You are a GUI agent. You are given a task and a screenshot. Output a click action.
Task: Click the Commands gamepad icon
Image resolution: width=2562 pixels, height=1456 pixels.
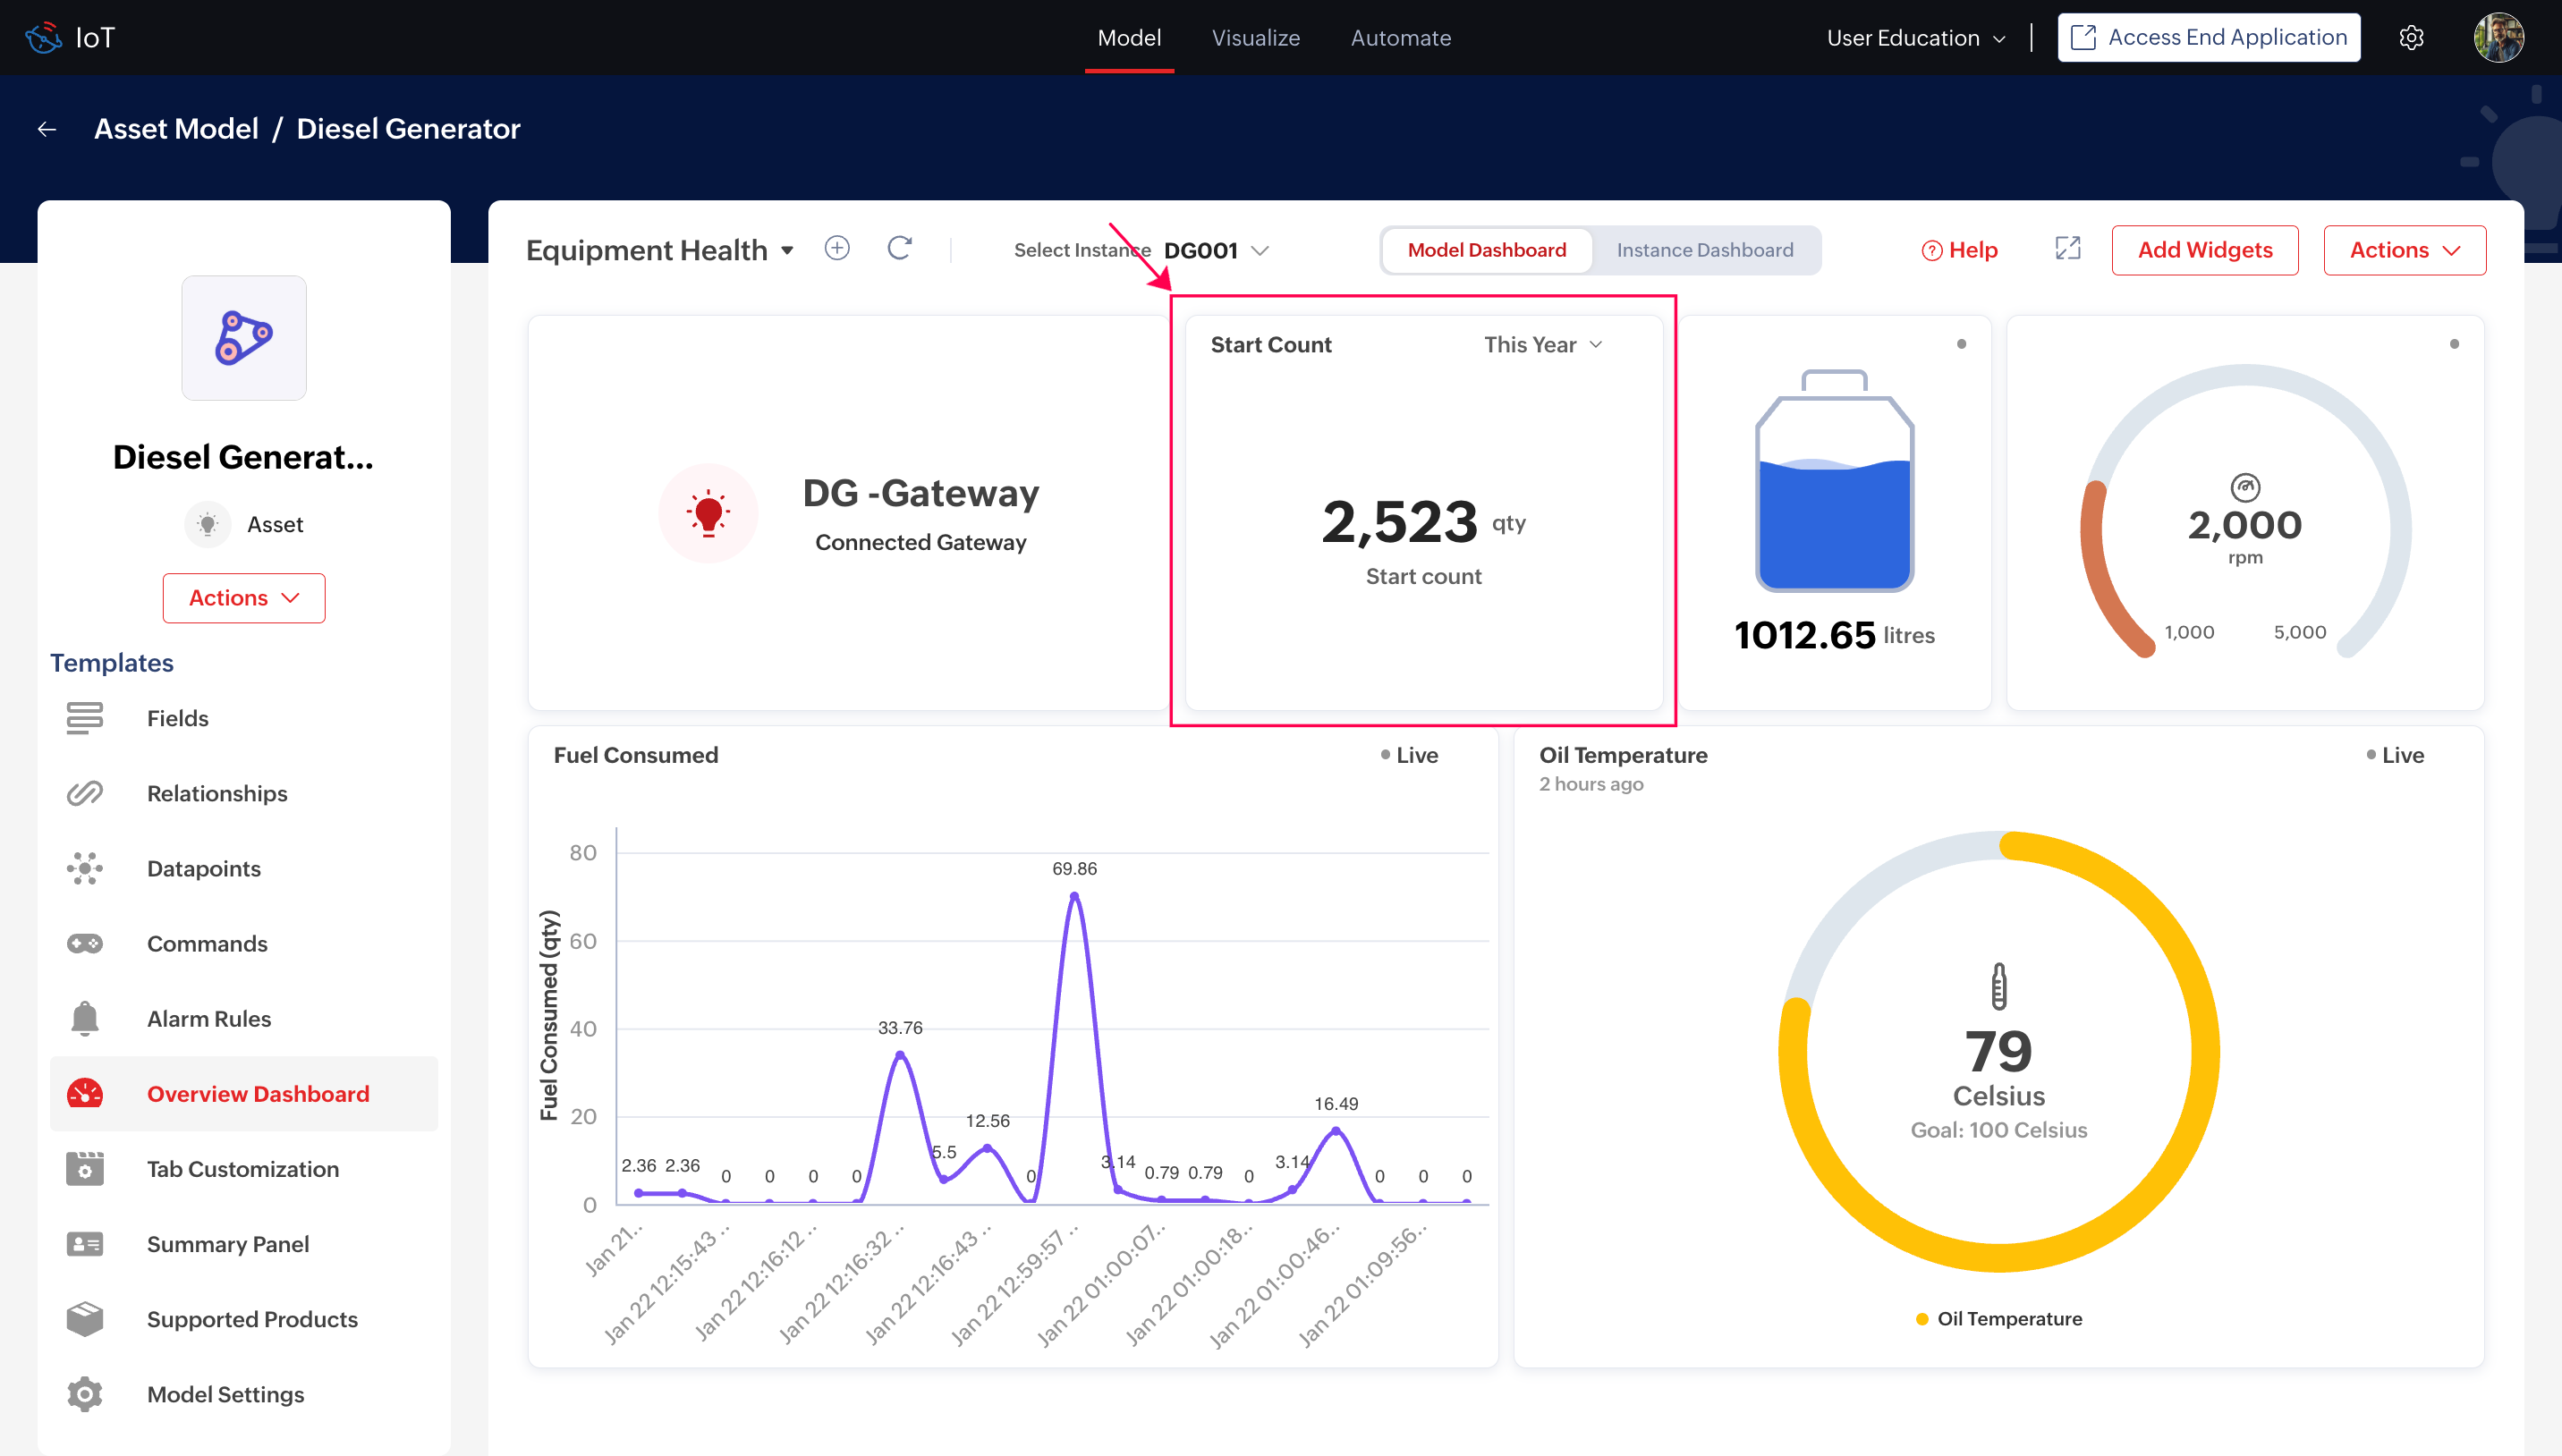[85, 943]
